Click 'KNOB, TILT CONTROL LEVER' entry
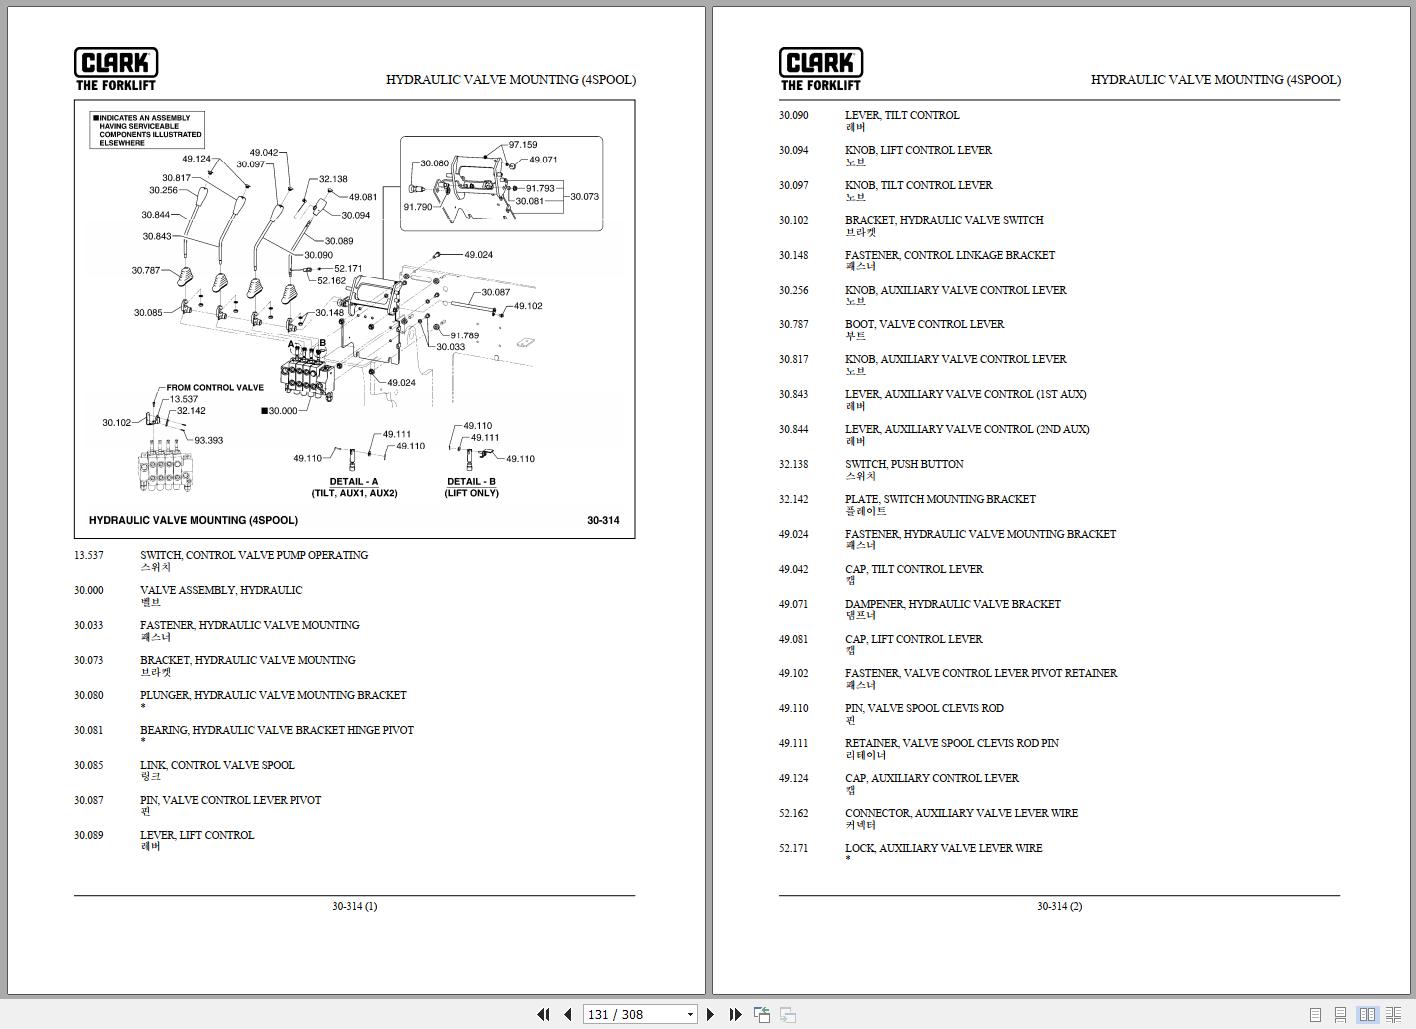The width and height of the screenshot is (1416, 1029). (x=919, y=185)
